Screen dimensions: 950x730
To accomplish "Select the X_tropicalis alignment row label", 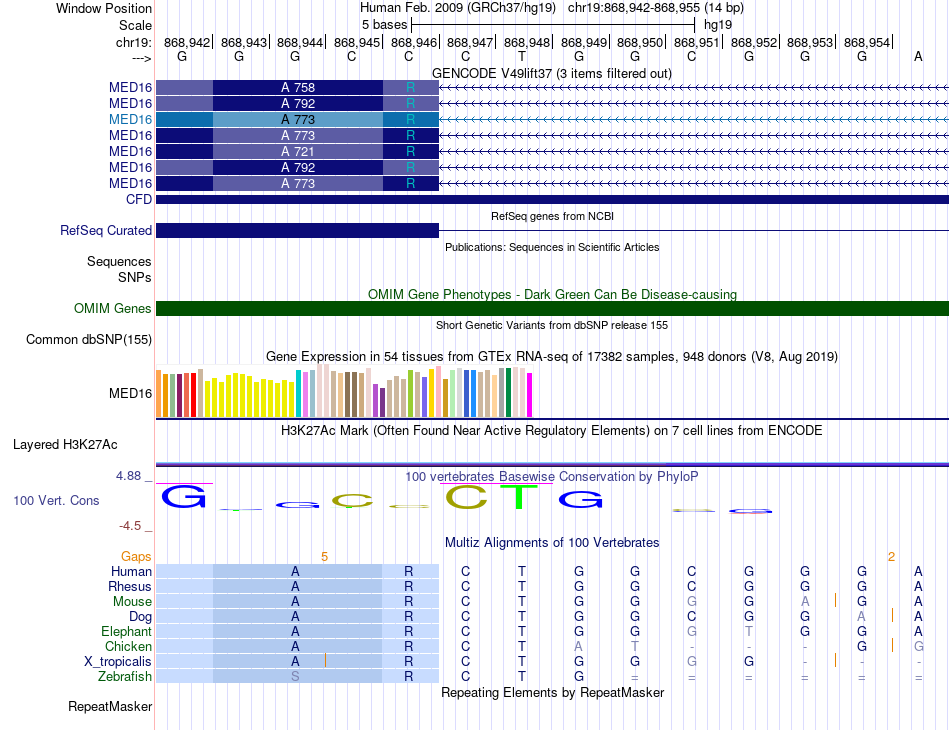I will 118,662.
